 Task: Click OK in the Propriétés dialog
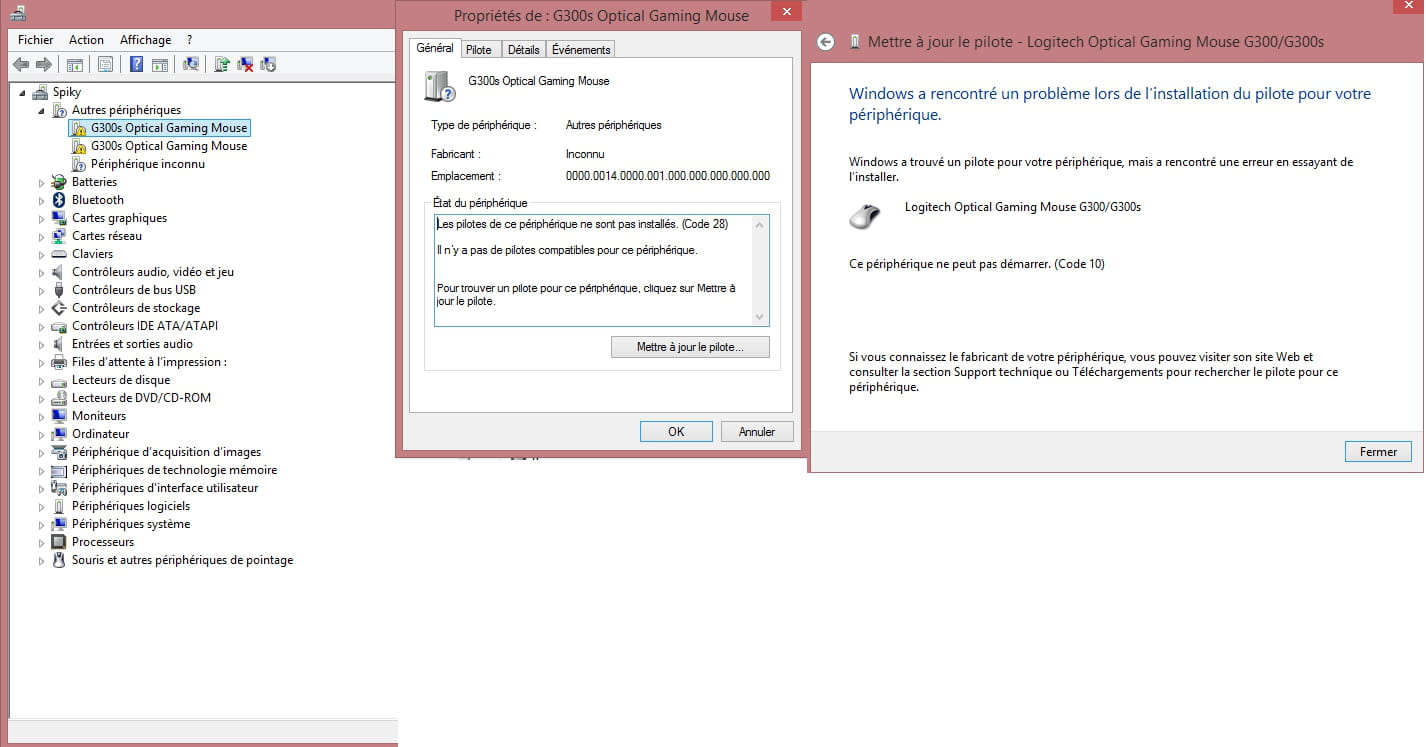(x=676, y=432)
